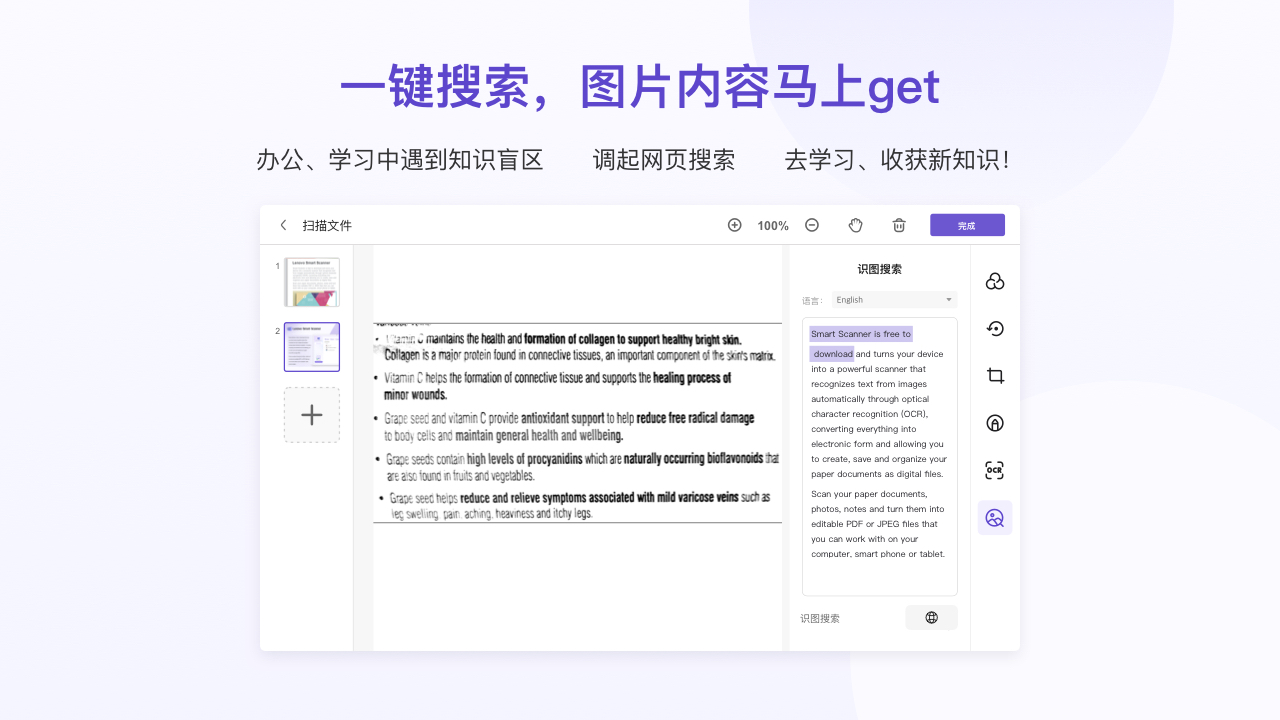Zoom in on the scanned document
The height and width of the screenshot is (720, 1280).
pyautogui.click(x=734, y=225)
